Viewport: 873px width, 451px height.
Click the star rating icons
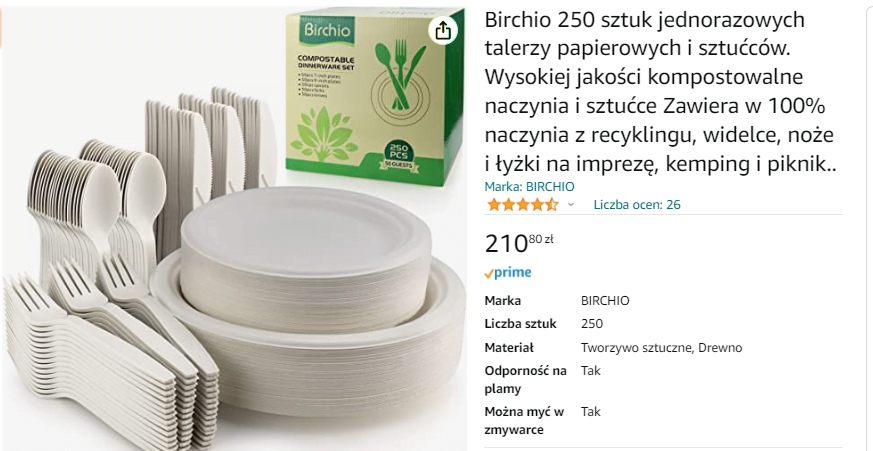click(x=522, y=205)
